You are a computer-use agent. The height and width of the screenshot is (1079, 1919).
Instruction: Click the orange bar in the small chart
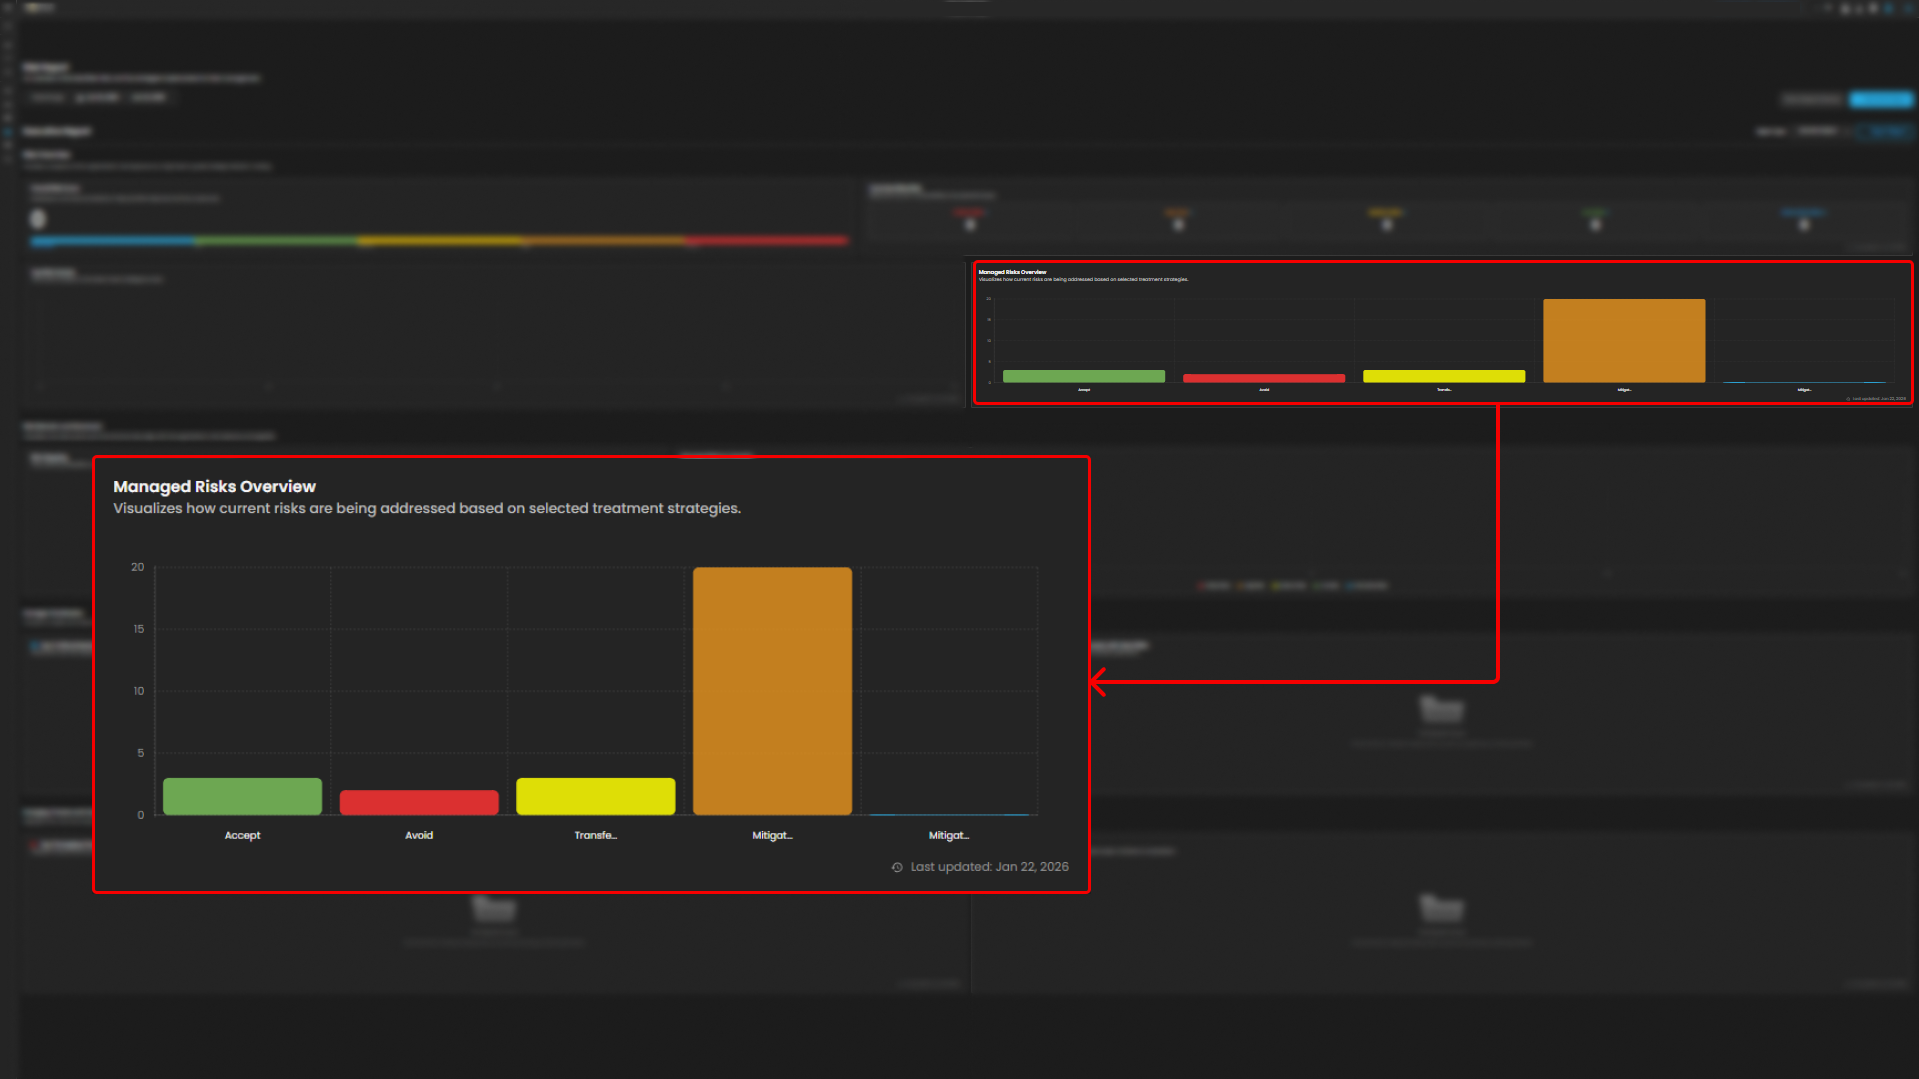[x=1623, y=340]
